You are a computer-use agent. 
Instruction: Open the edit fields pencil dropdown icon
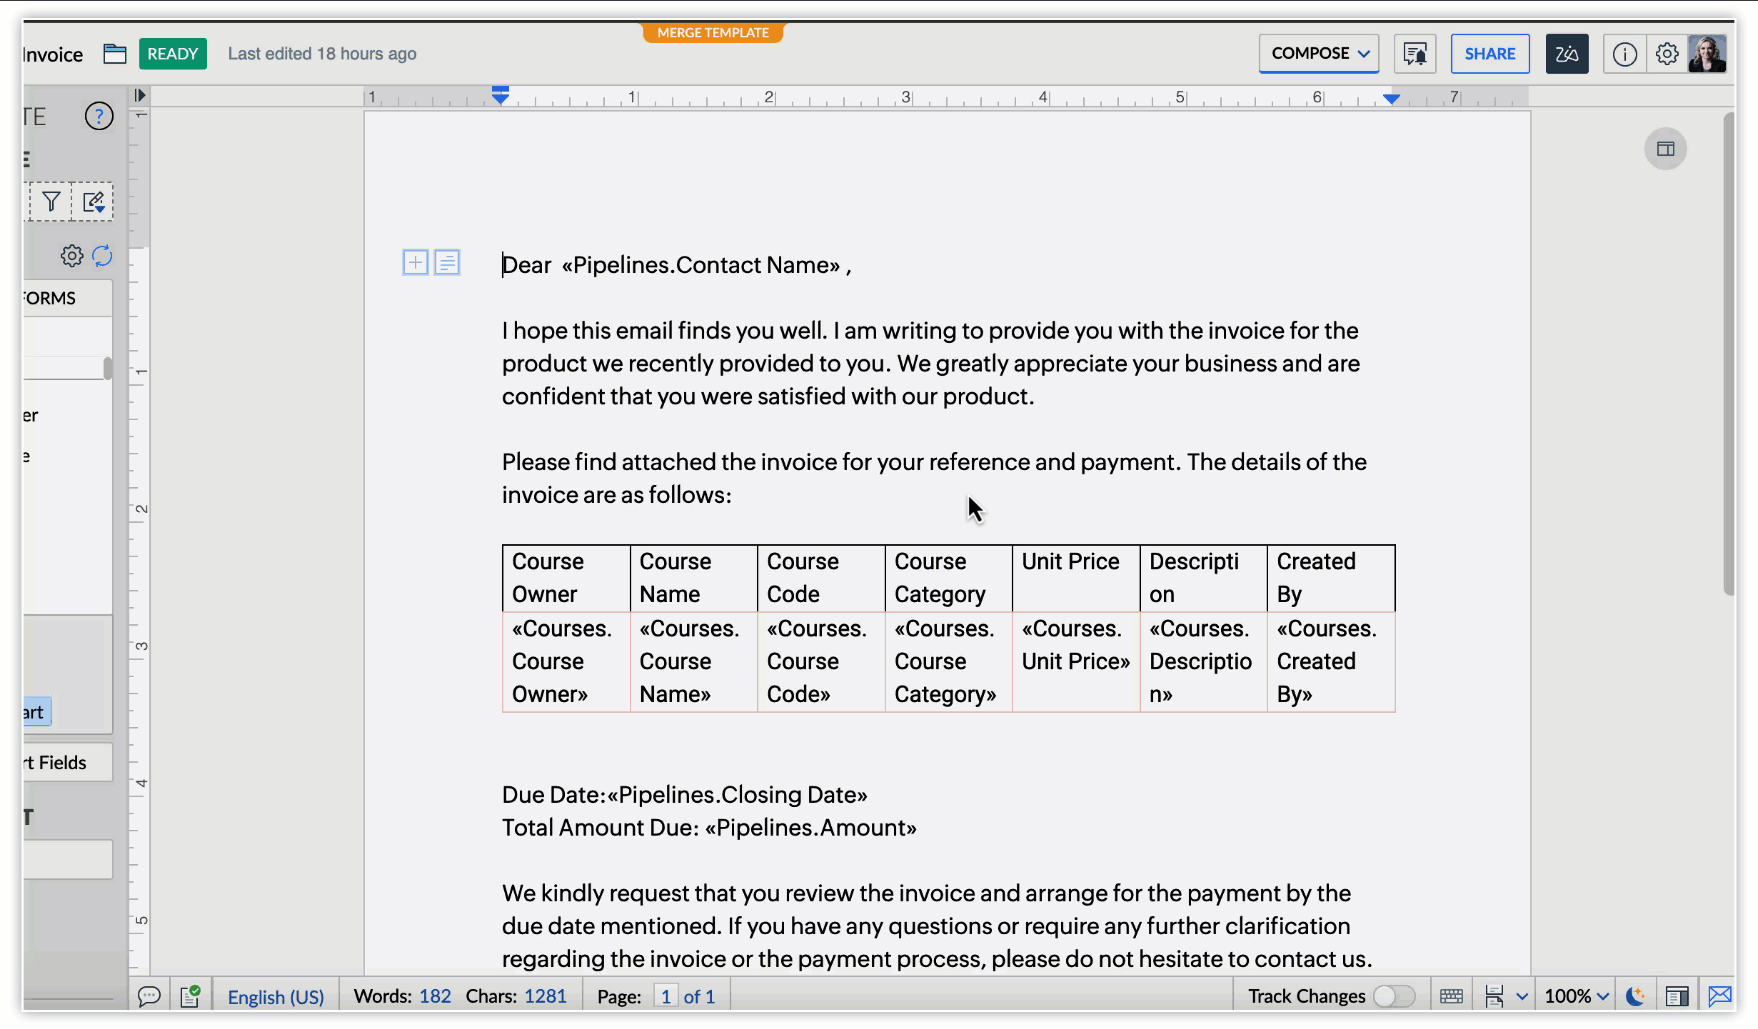(93, 202)
